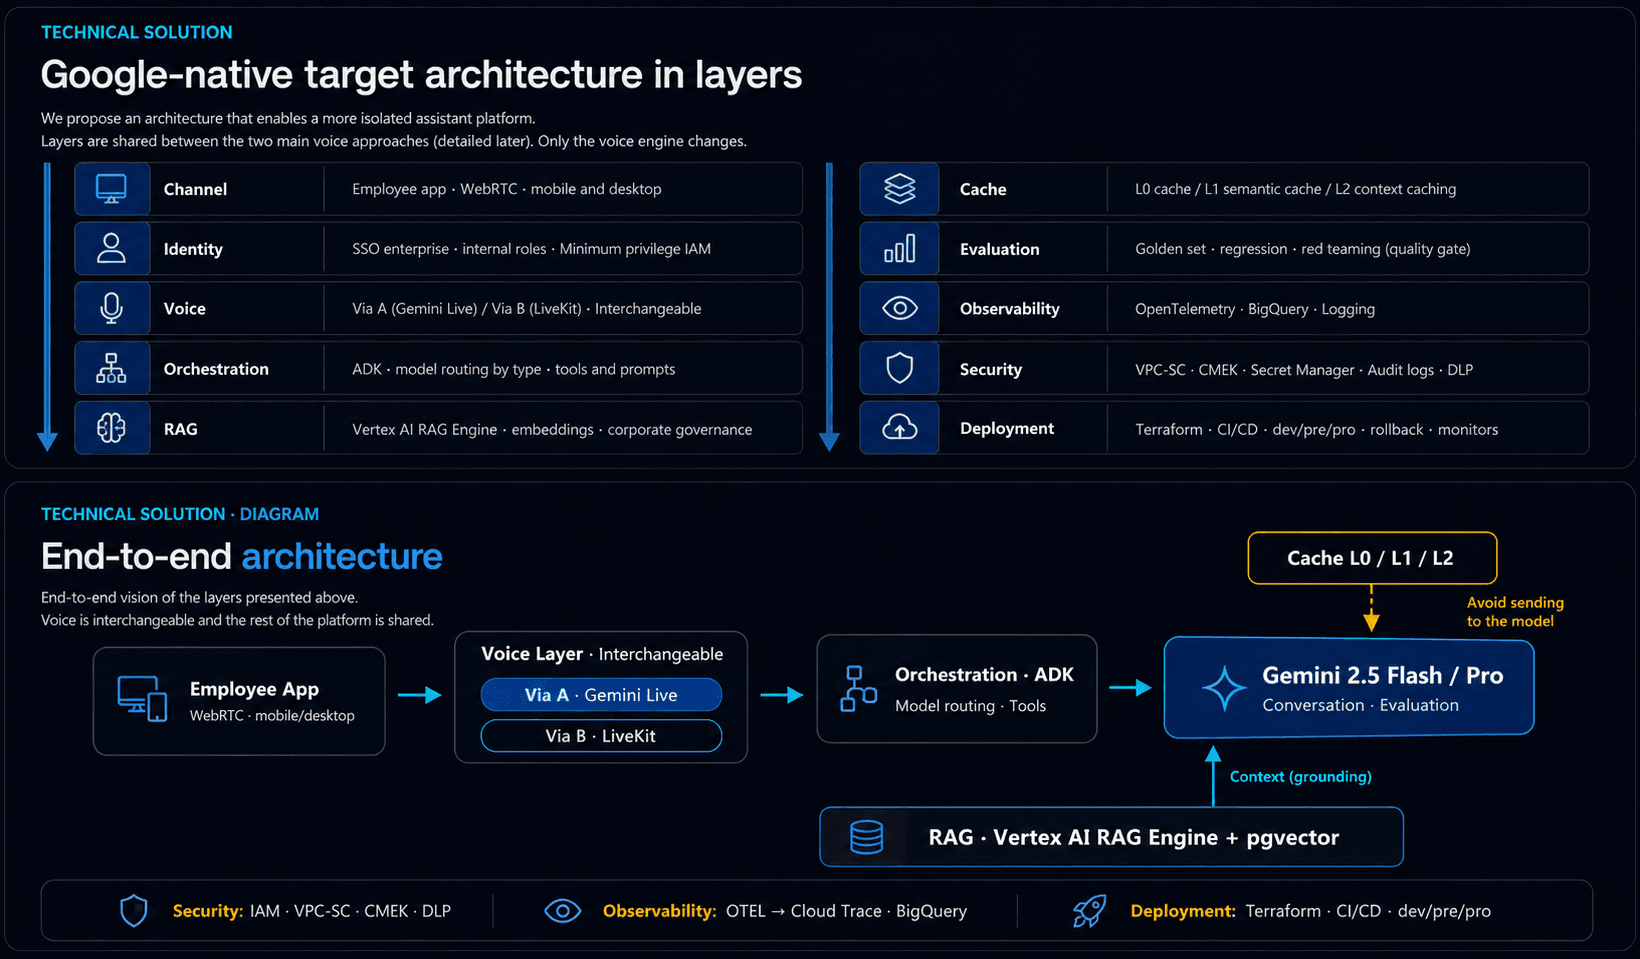This screenshot has width=1640, height=959.
Task: Click the Identity person icon
Action: coord(111,249)
